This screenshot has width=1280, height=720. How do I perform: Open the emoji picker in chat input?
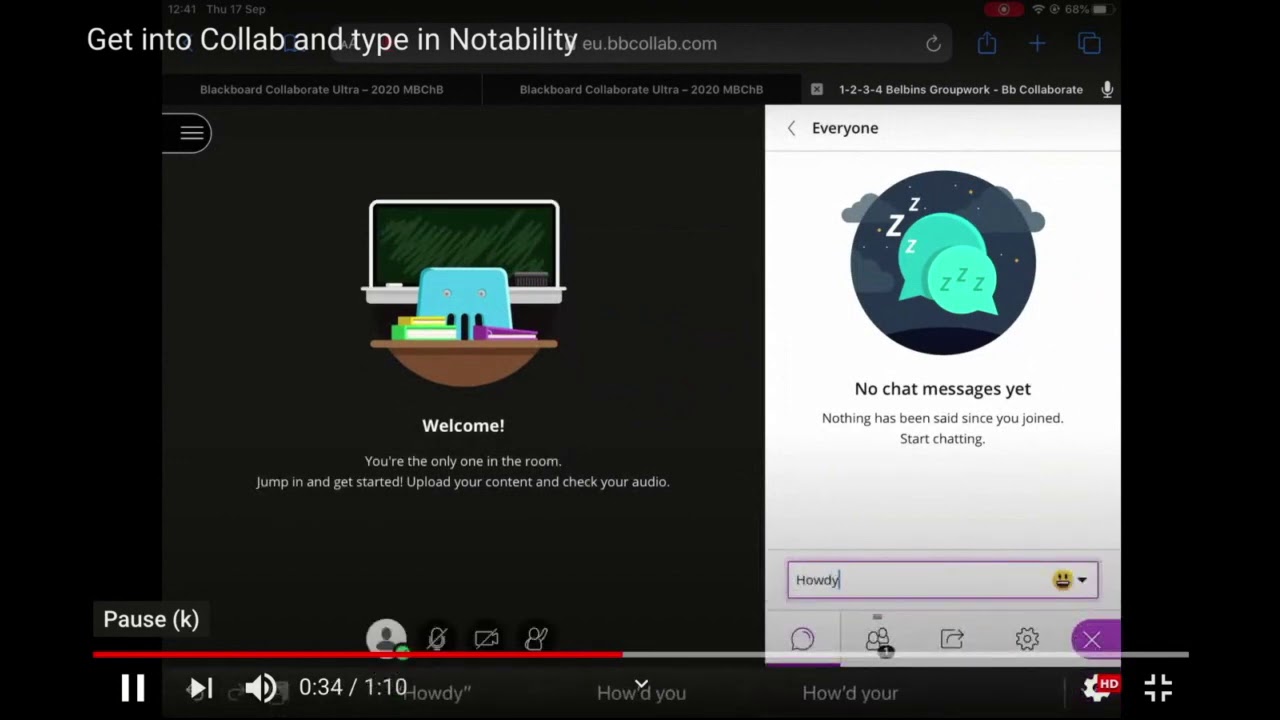1070,580
